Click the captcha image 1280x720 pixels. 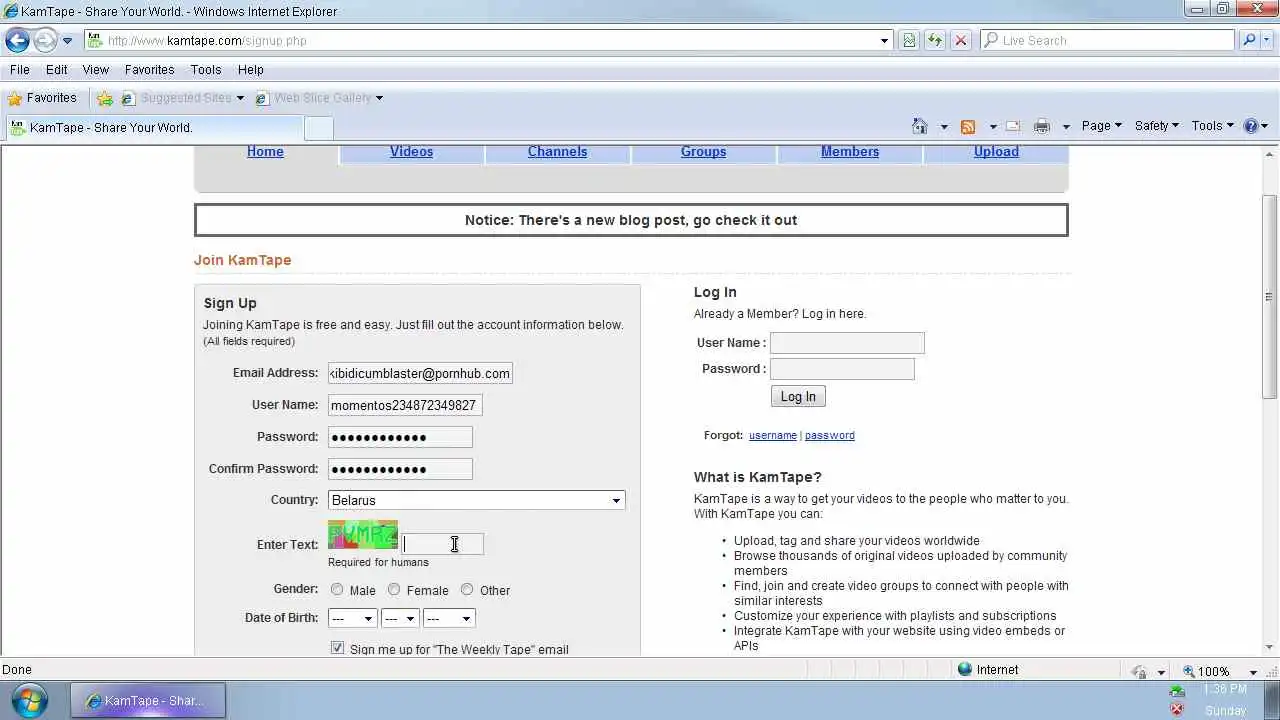(363, 535)
